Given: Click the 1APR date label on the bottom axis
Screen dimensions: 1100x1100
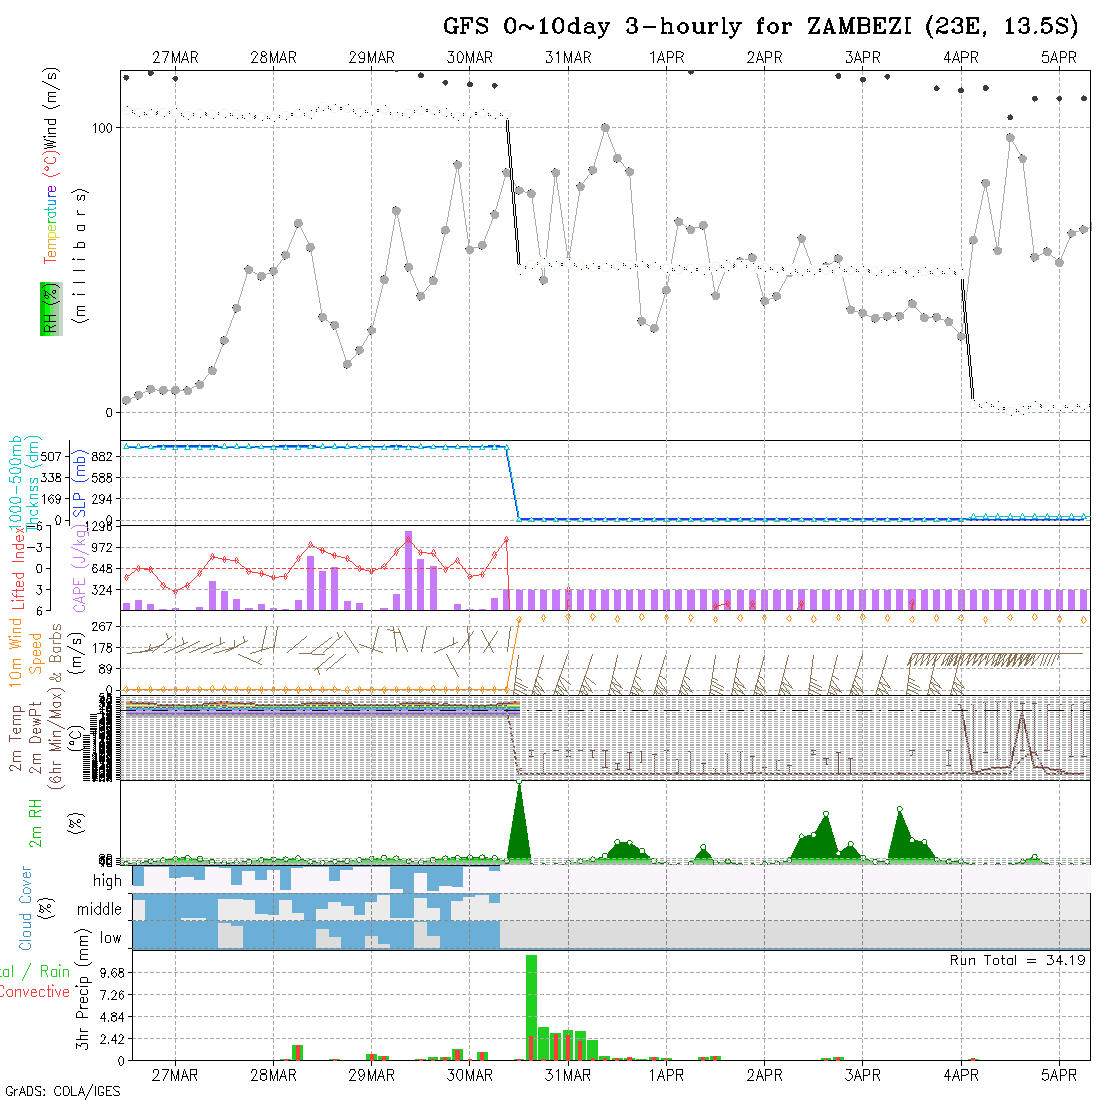Looking at the screenshot, I should point(666,1075).
